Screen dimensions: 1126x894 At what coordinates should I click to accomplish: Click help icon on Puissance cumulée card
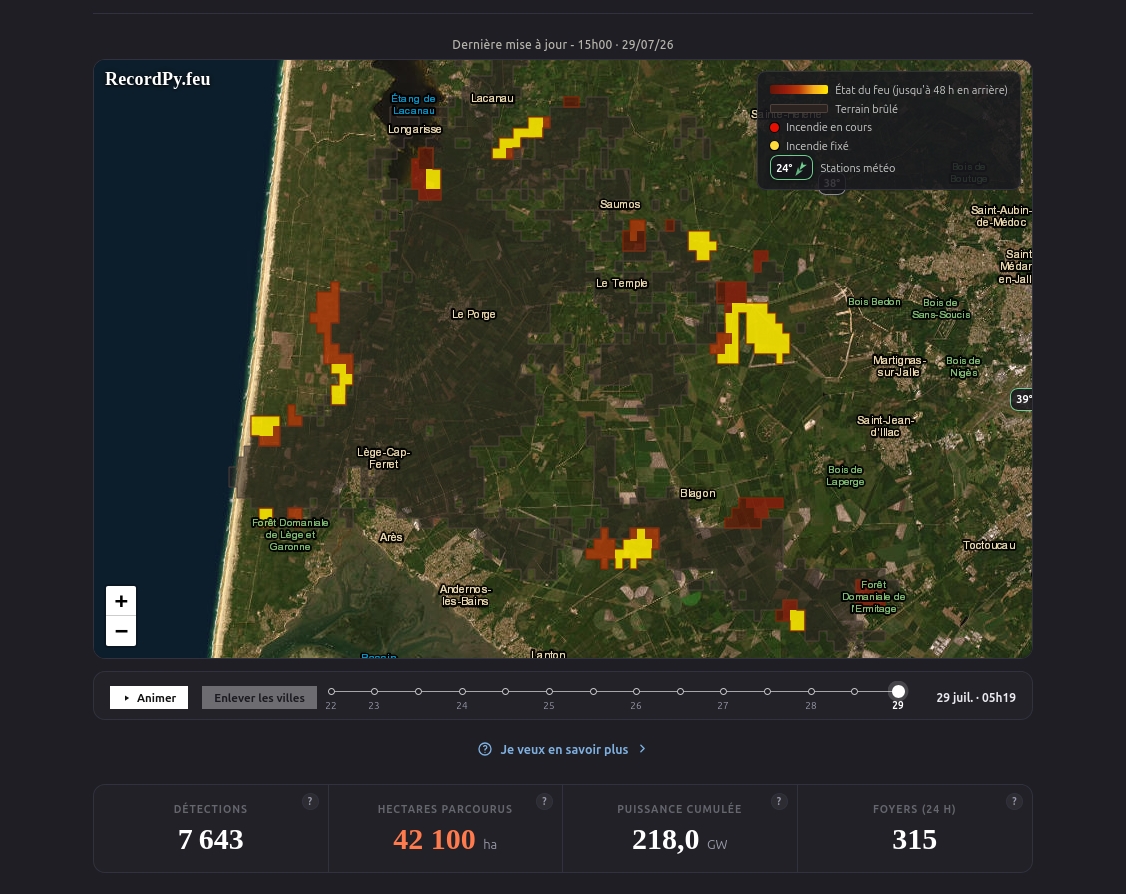tap(778, 801)
